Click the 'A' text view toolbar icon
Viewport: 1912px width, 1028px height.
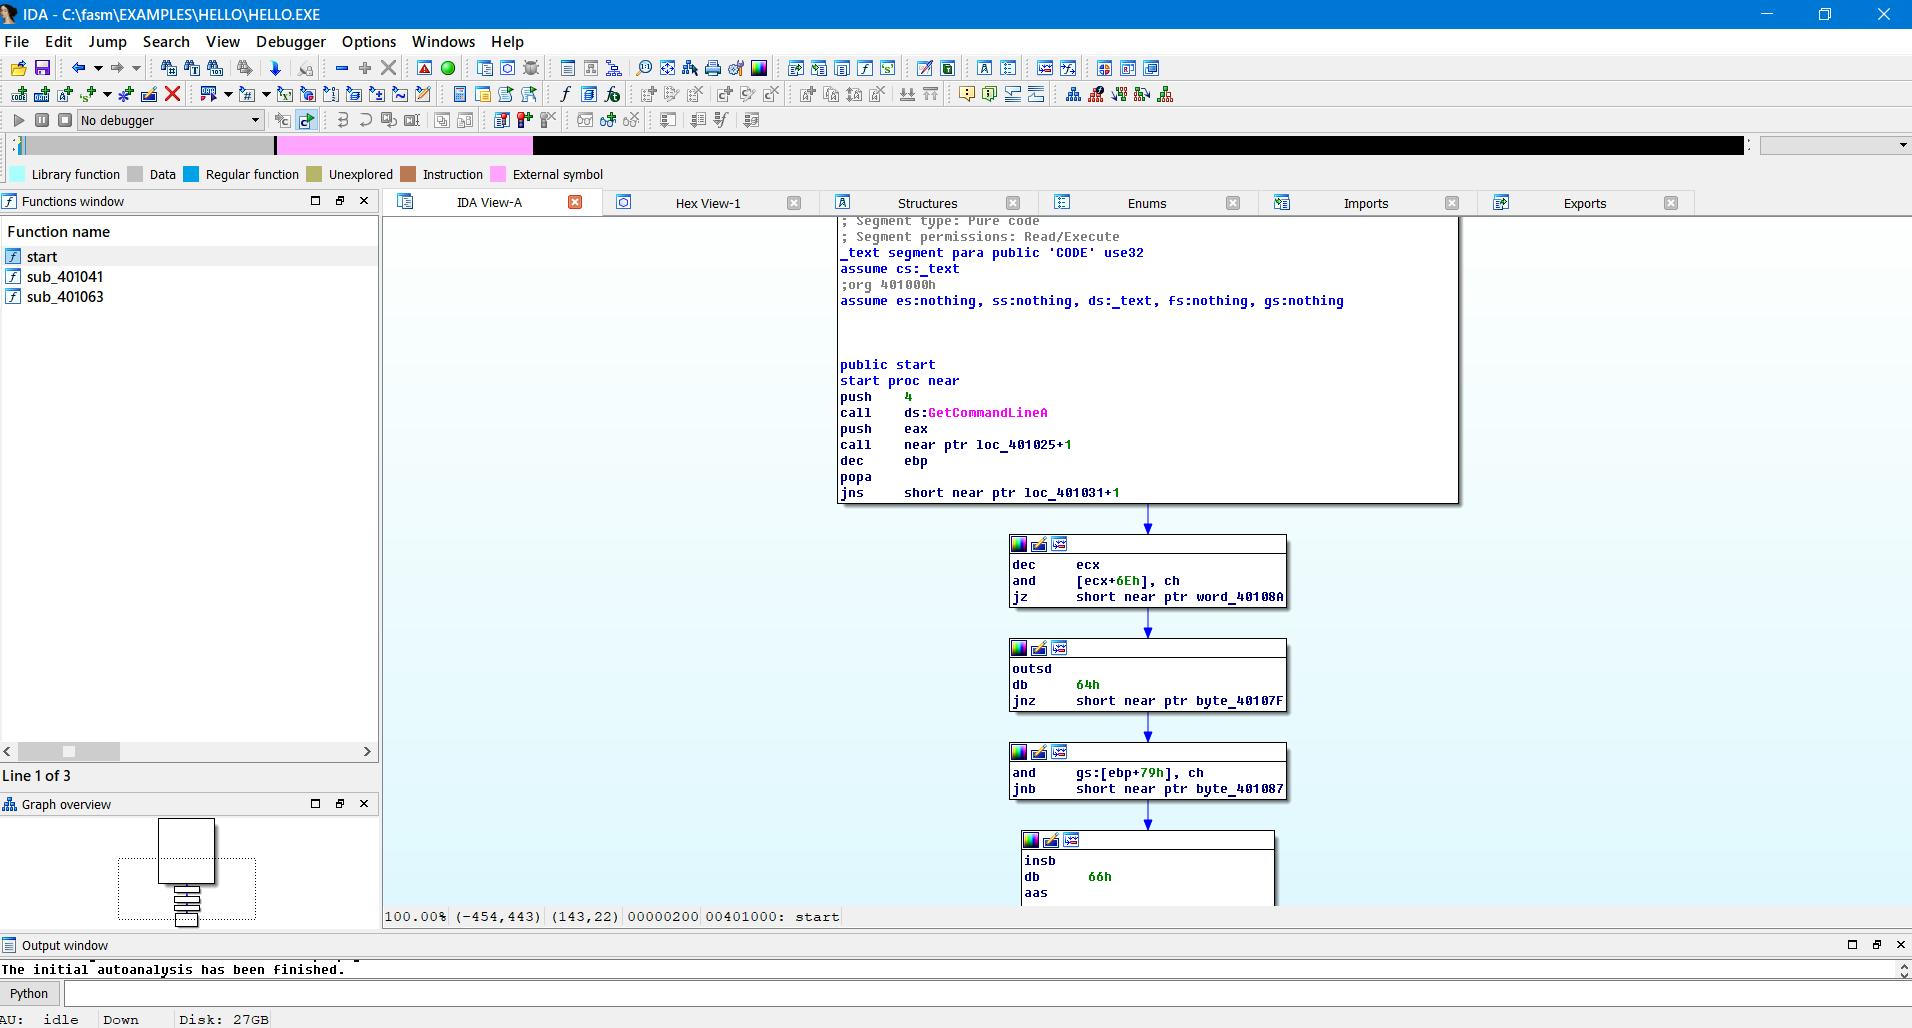pyautogui.click(x=985, y=68)
